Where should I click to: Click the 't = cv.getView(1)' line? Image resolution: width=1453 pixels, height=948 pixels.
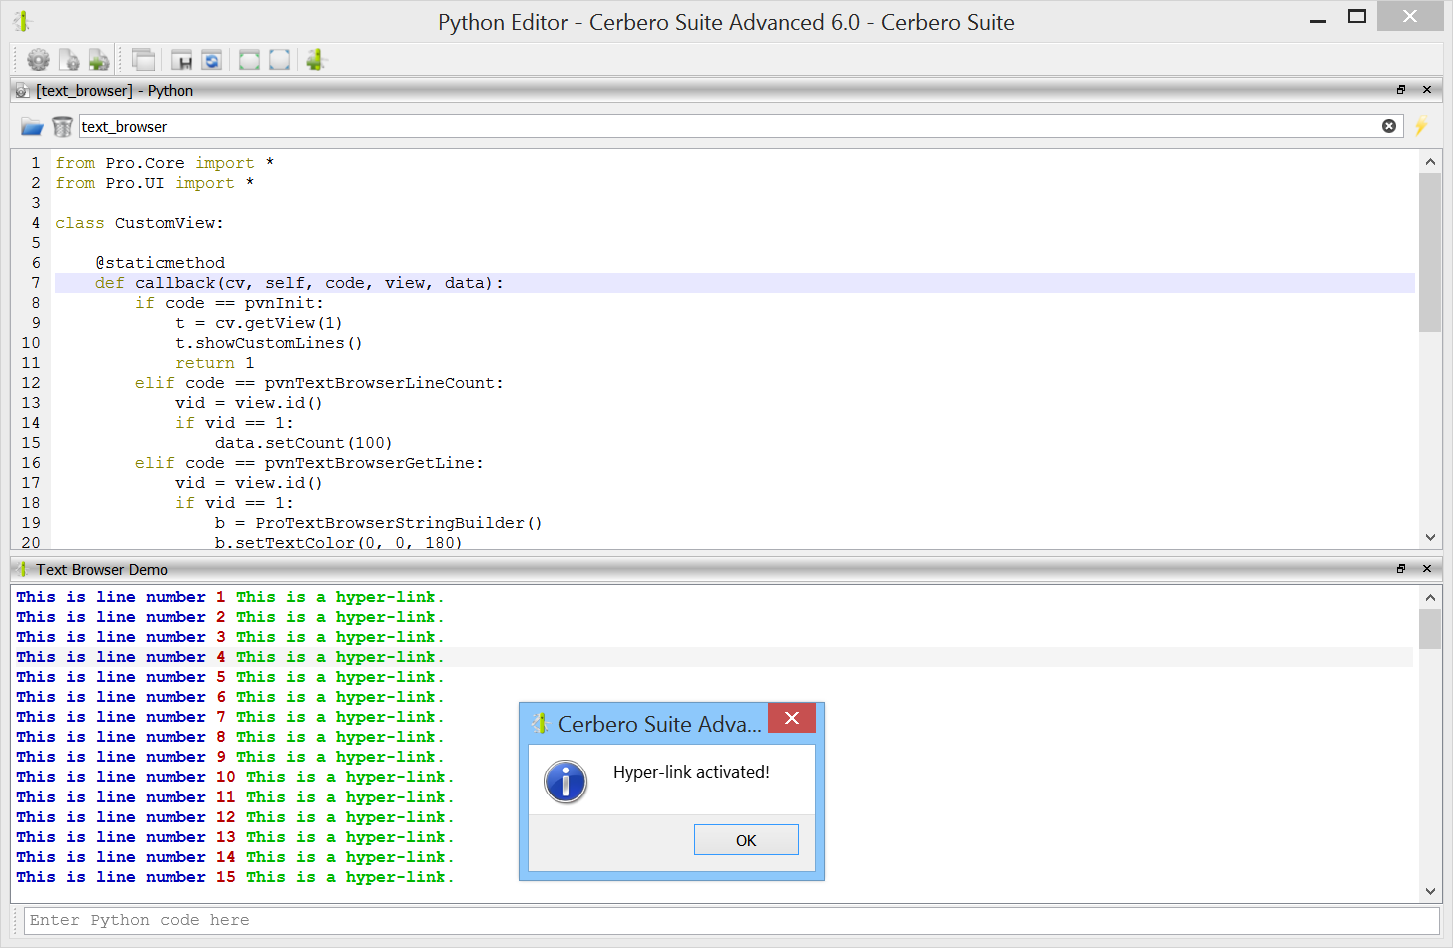[259, 323]
